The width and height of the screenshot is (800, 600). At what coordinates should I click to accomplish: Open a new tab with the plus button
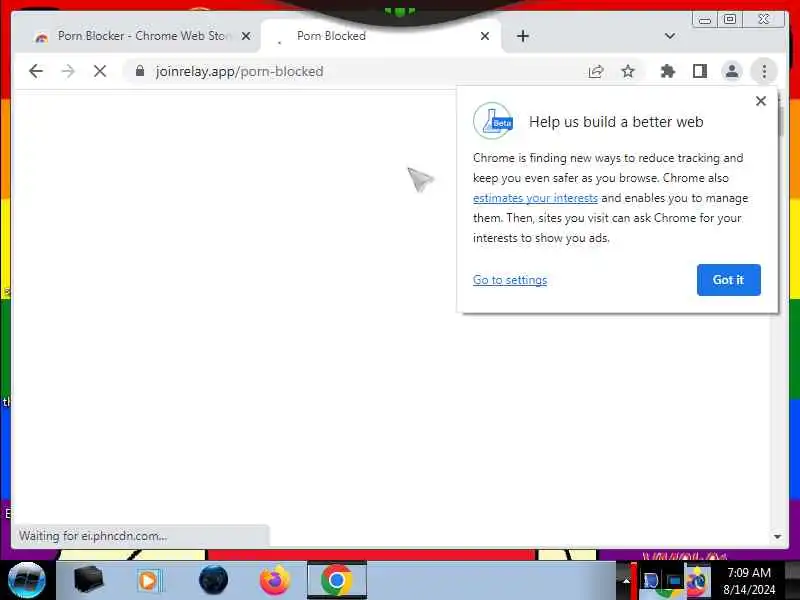click(x=522, y=36)
